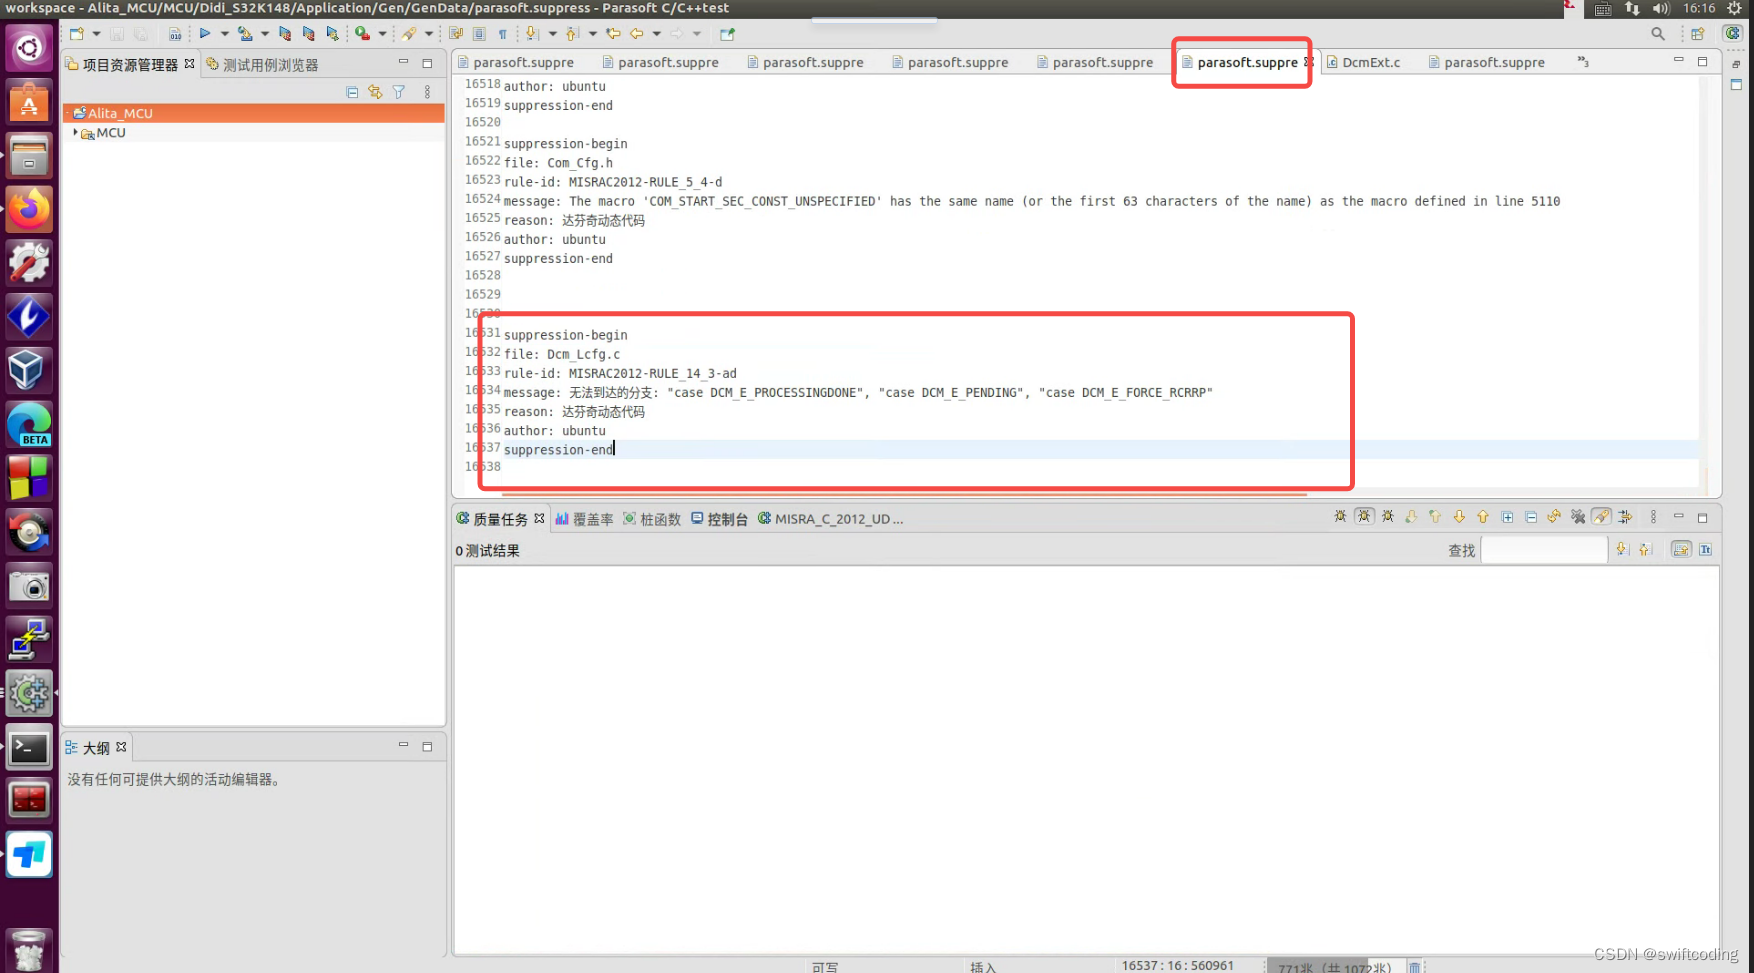Click editor line 'rule-id: MISRAC2012-RULE_14_3-ad'
The image size is (1754, 973).
pyautogui.click(x=620, y=373)
